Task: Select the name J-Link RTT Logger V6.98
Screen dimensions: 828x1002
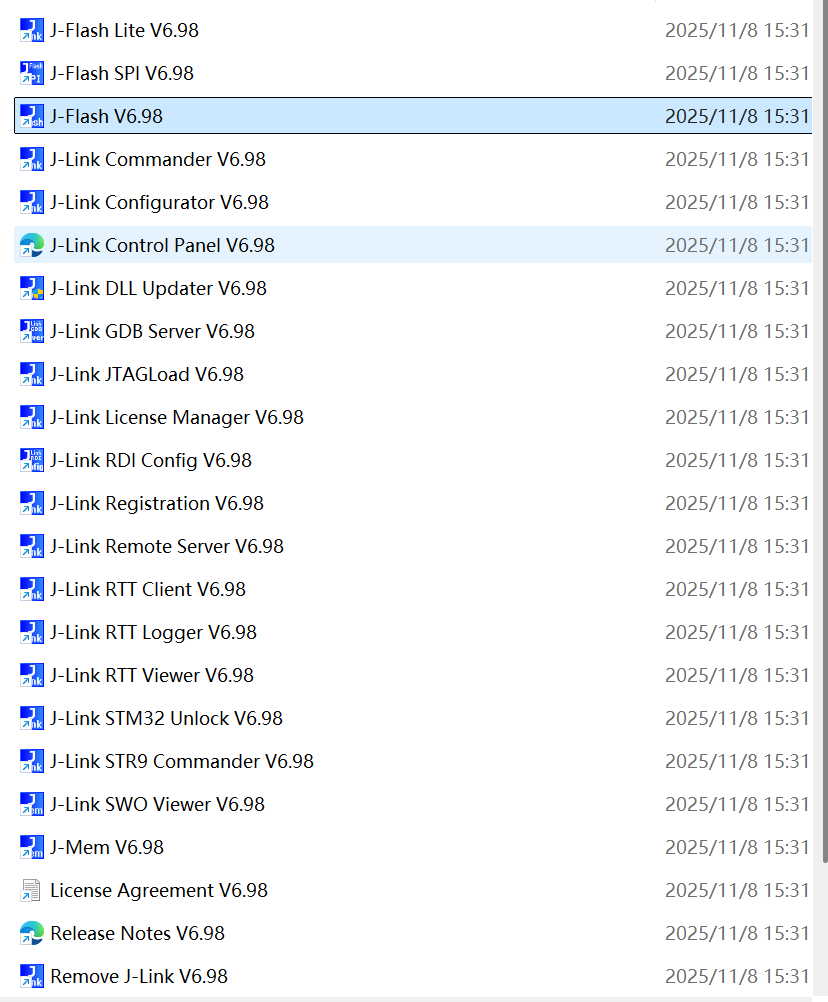Action: [153, 633]
